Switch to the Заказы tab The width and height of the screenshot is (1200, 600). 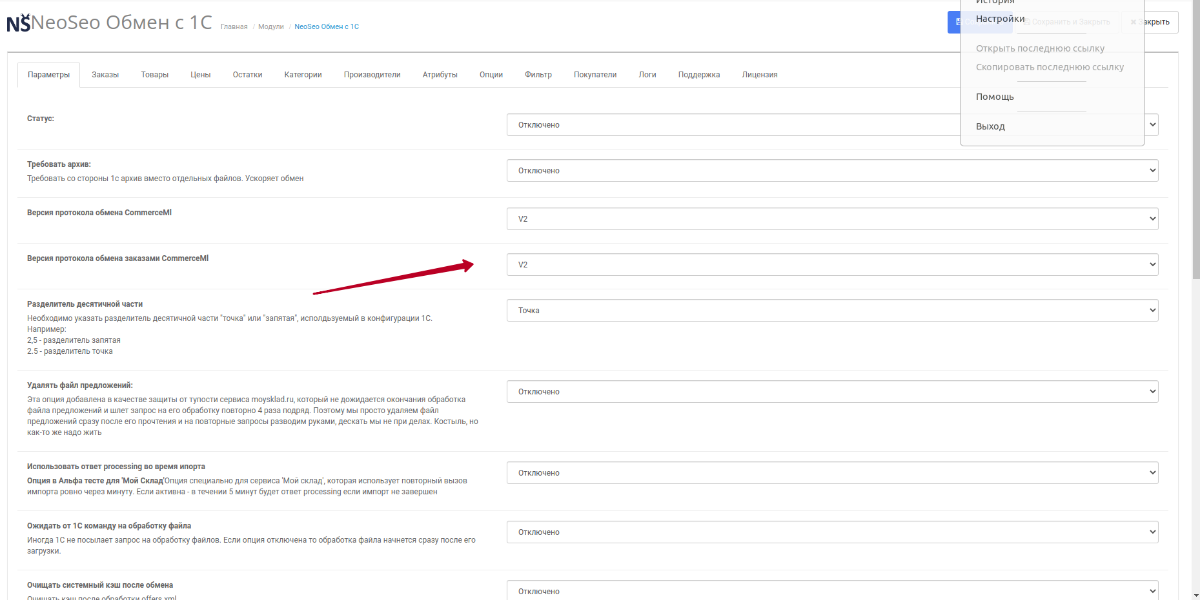105,75
